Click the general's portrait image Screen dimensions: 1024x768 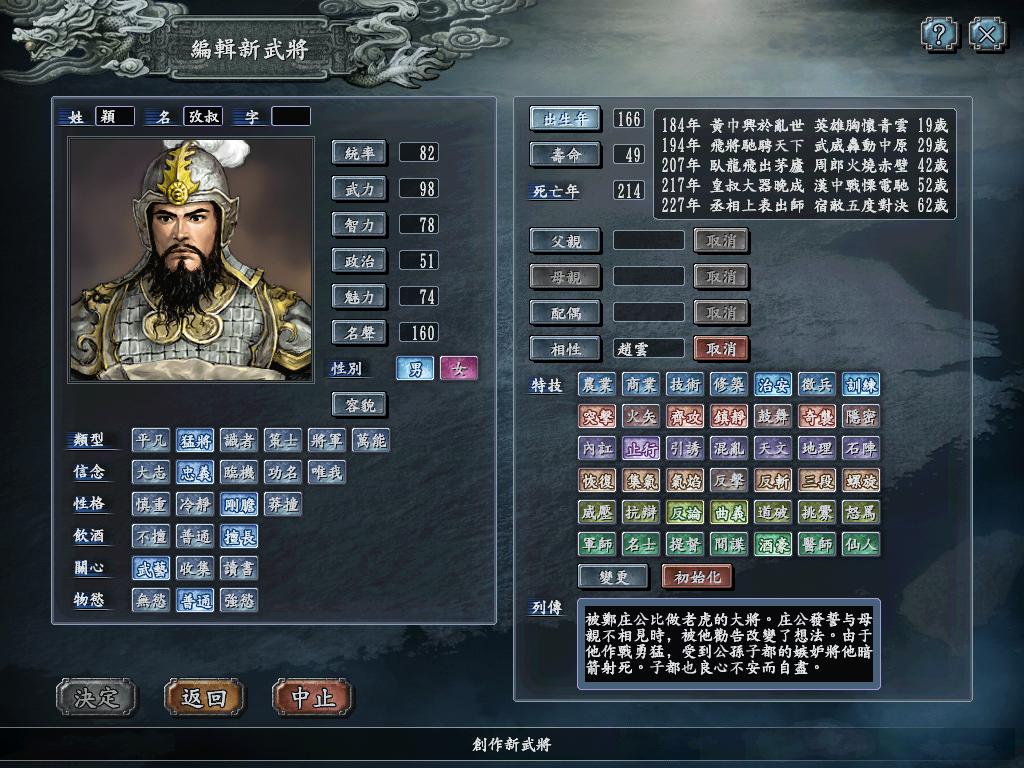click(x=191, y=259)
